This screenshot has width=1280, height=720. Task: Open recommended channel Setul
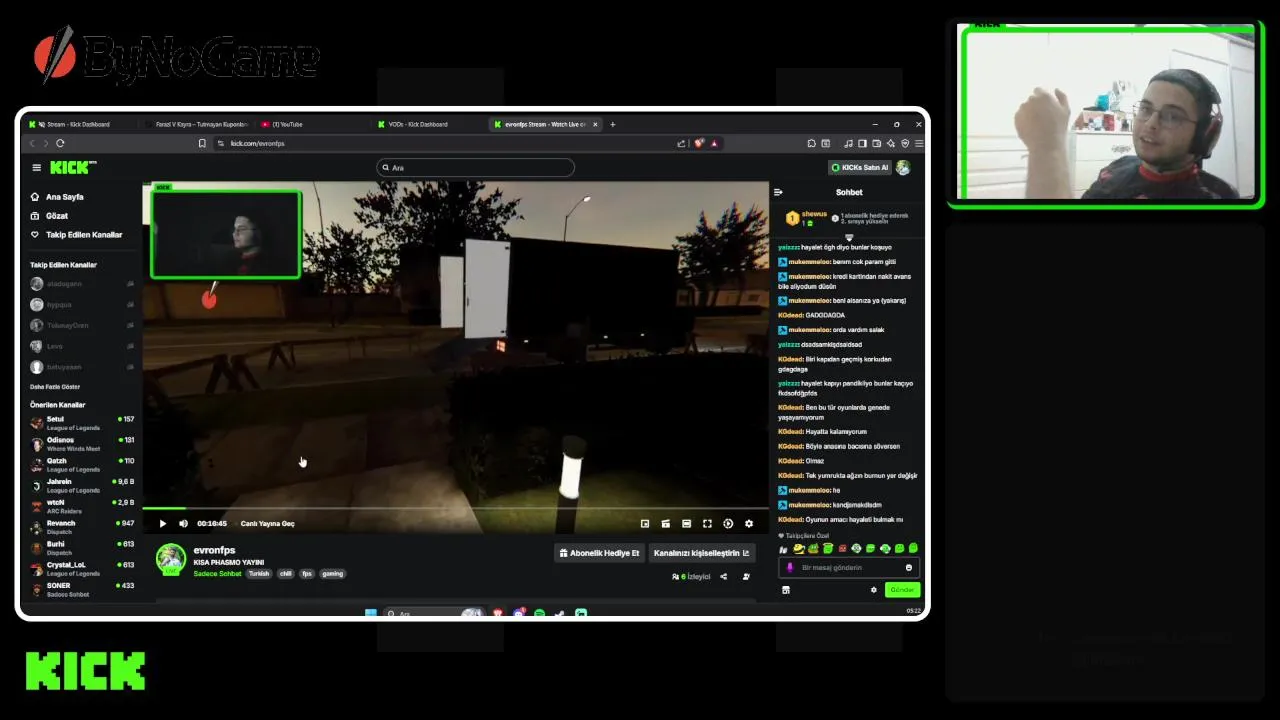pos(82,423)
